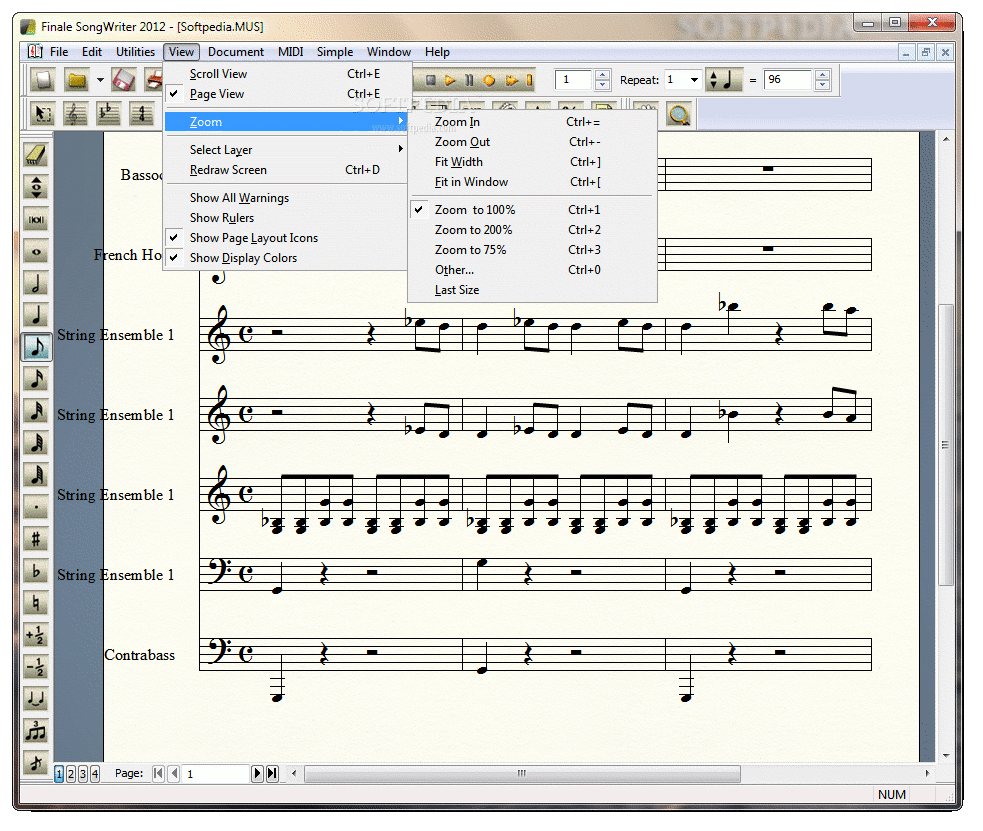The image size is (983, 831).
Task: Expand the Zoom submenu entry
Action: point(286,122)
